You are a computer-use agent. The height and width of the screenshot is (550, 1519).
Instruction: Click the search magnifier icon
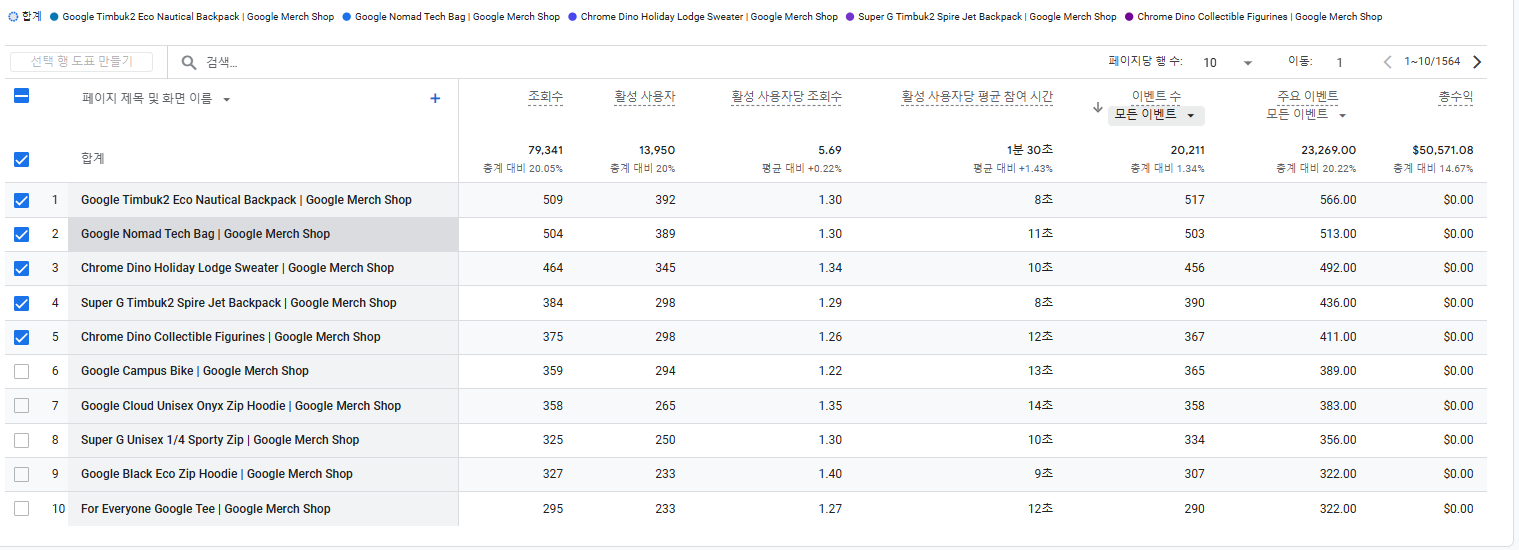[x=188, y=62]
